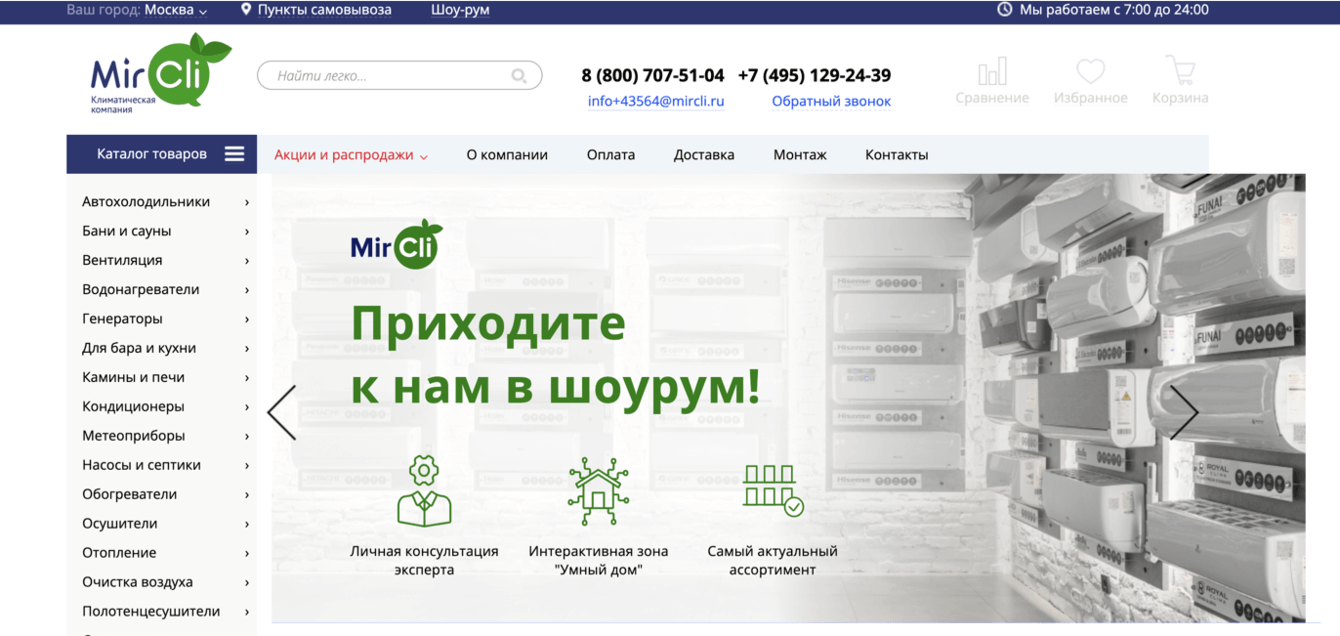Open the Избранное favorites heart icon

(x=1090, y=70)
